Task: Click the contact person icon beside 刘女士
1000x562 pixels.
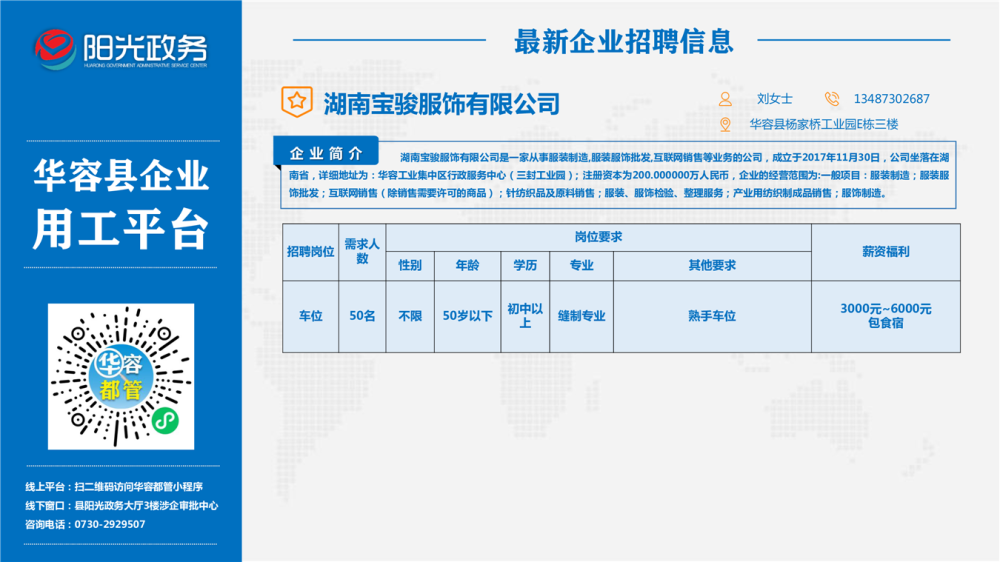Action: coord(725,99)
